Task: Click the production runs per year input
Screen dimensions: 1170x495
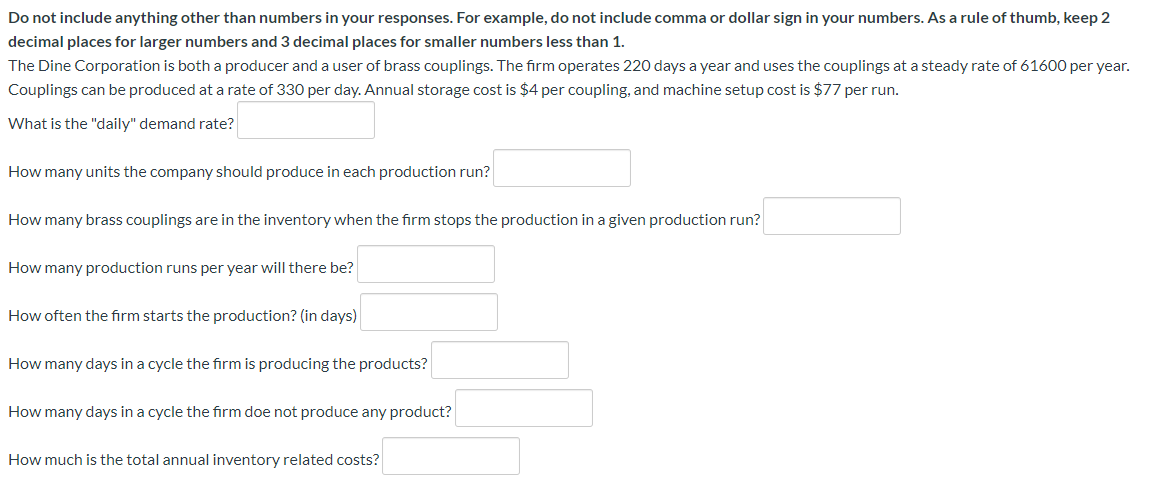Action: (x=426, y=264)
